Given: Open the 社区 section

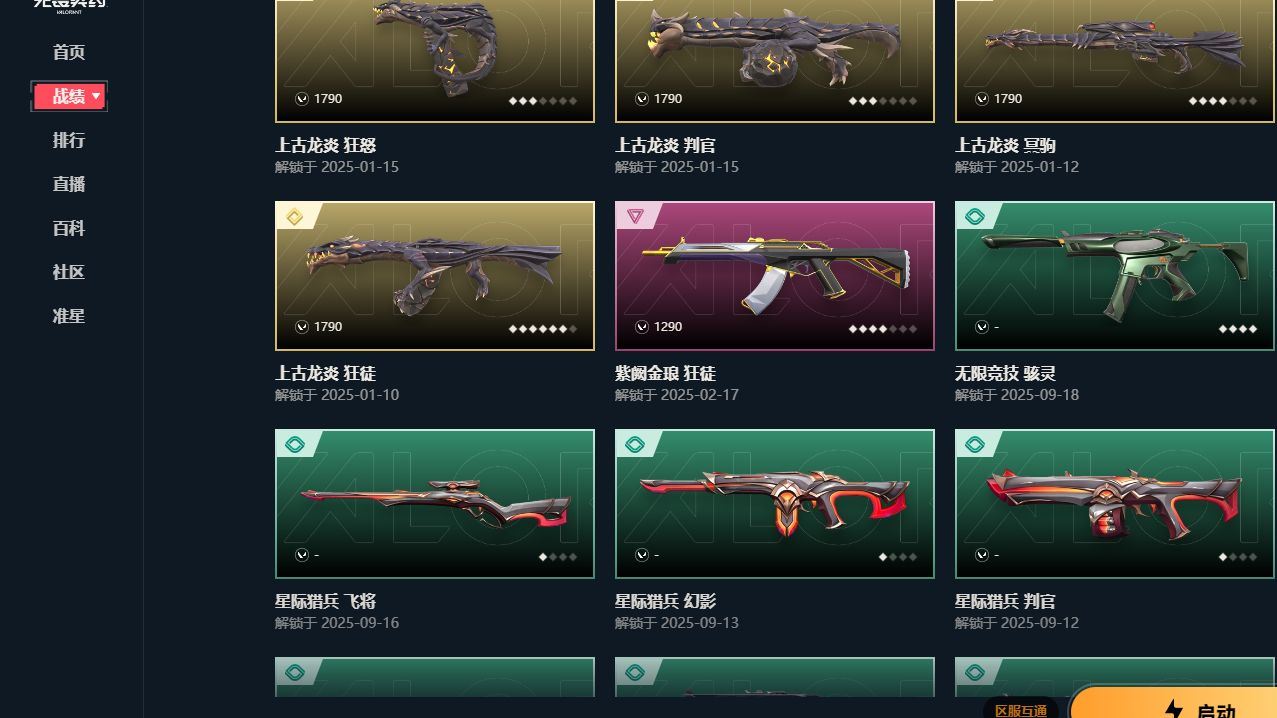Looking at the screenshot, I should pyautogui.click(x=69, y=272).
